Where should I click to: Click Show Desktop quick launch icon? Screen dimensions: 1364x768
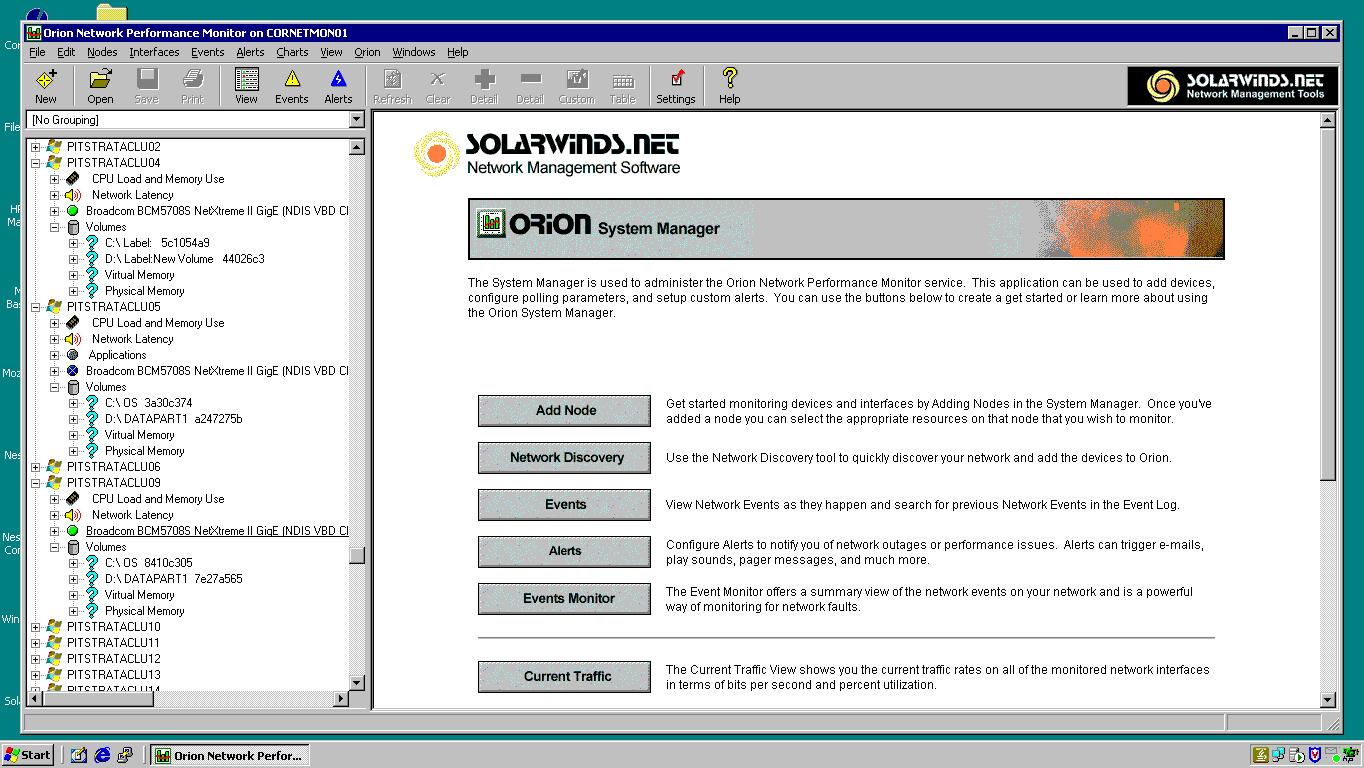(79, 755)
